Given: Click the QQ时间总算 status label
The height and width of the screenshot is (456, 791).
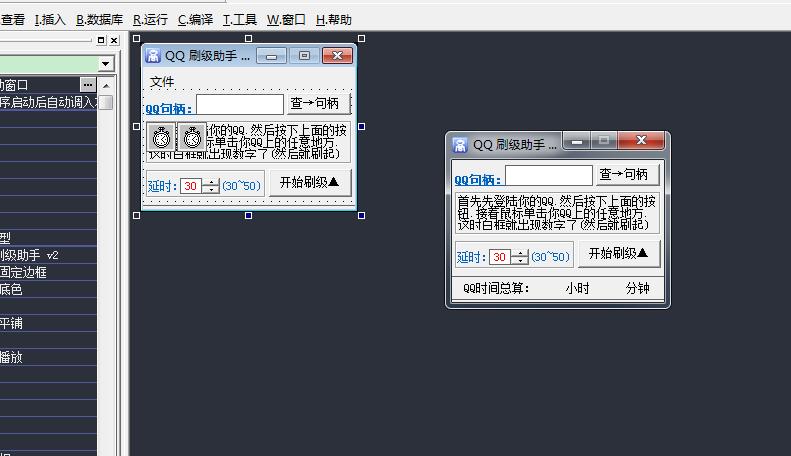Looking at the screenshot, I should click(x=496, y=289).
